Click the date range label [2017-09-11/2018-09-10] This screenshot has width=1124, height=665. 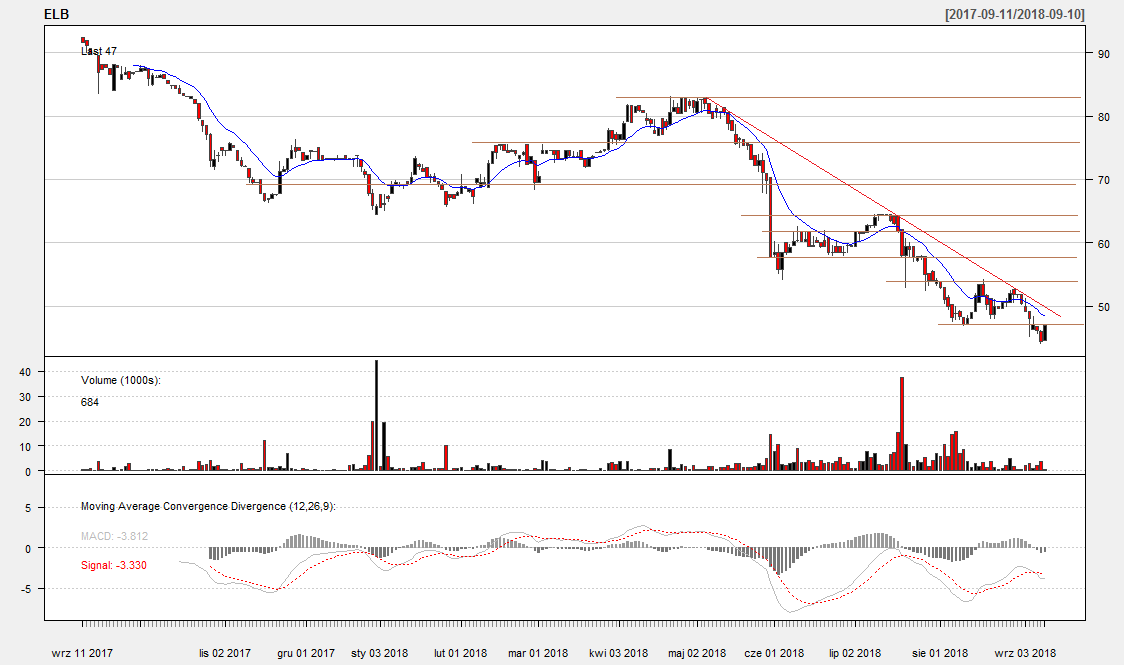1015,14
